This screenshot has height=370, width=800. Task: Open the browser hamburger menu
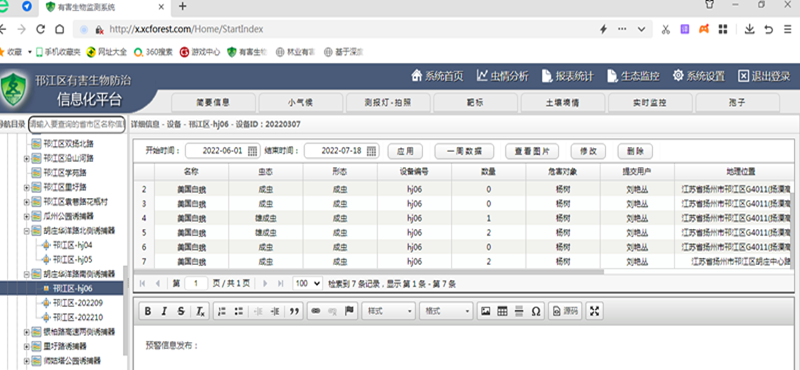click(788, 29)
